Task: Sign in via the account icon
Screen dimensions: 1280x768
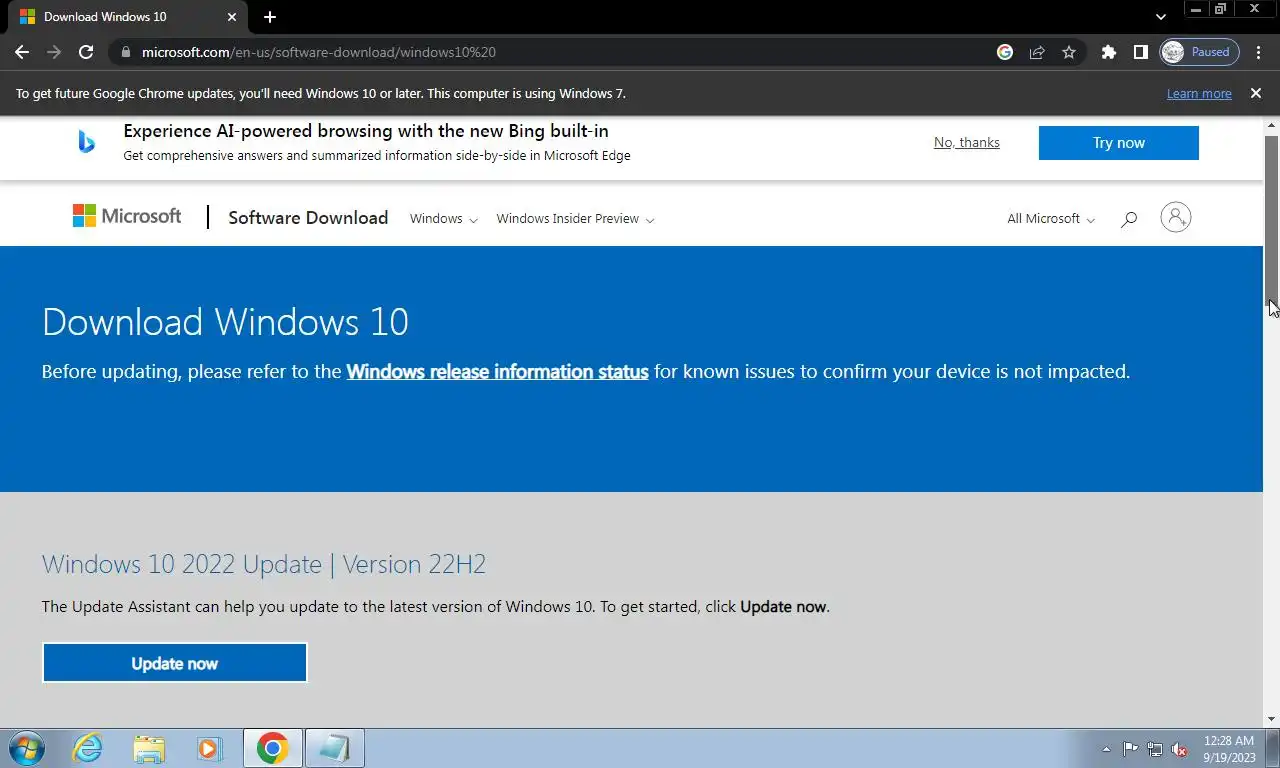Action: 1176,217
